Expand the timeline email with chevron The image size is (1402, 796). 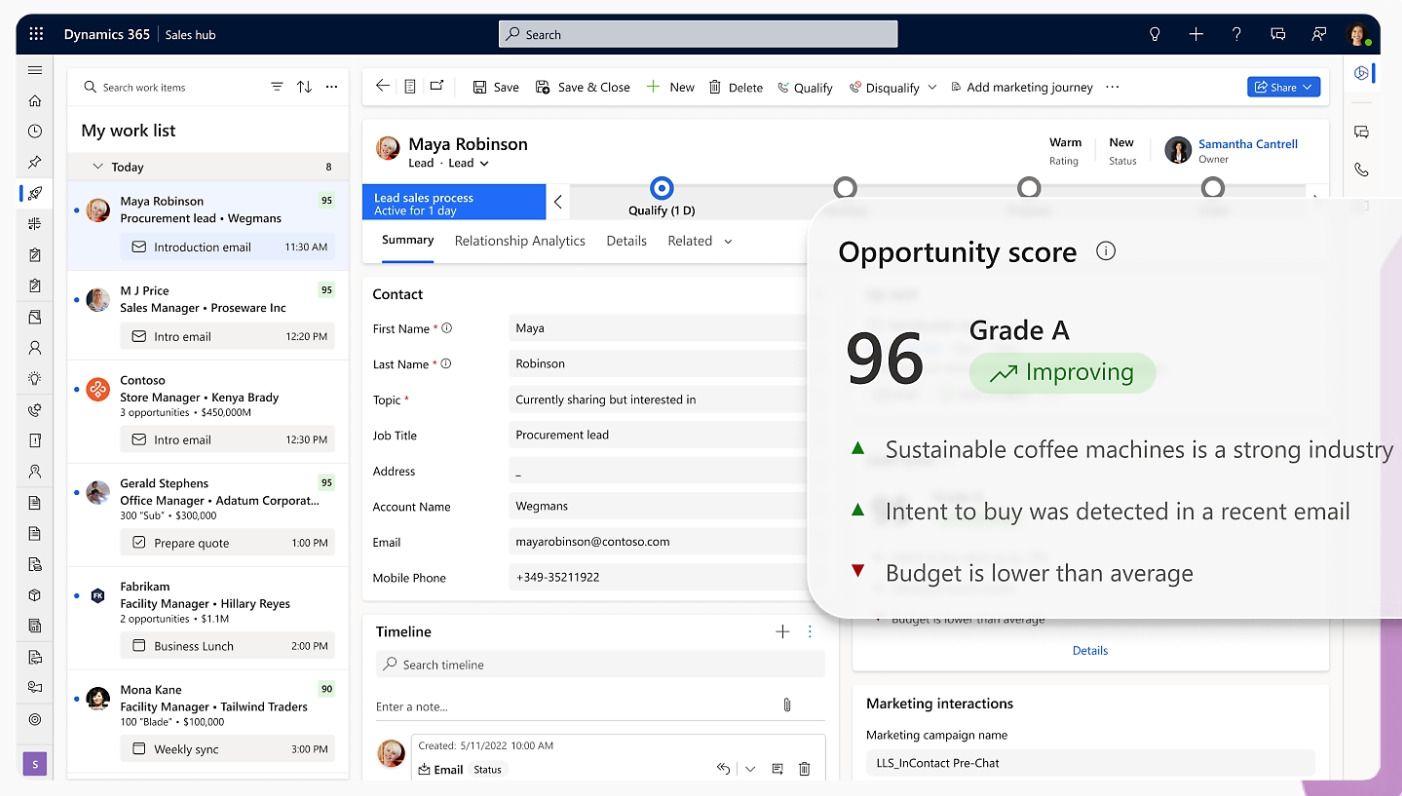751,769
